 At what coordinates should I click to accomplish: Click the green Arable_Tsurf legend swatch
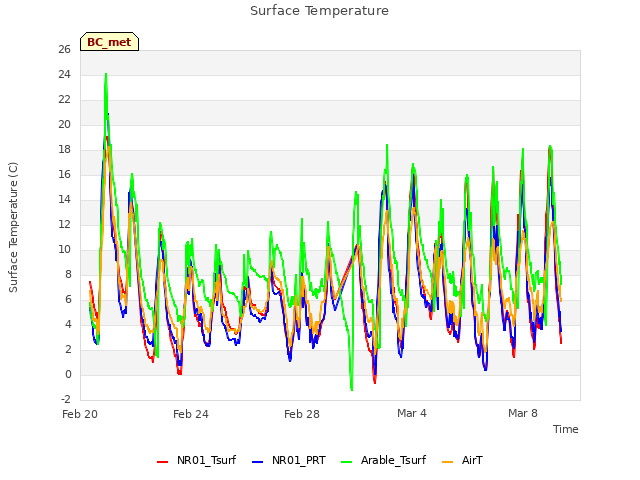click(346, 462)
